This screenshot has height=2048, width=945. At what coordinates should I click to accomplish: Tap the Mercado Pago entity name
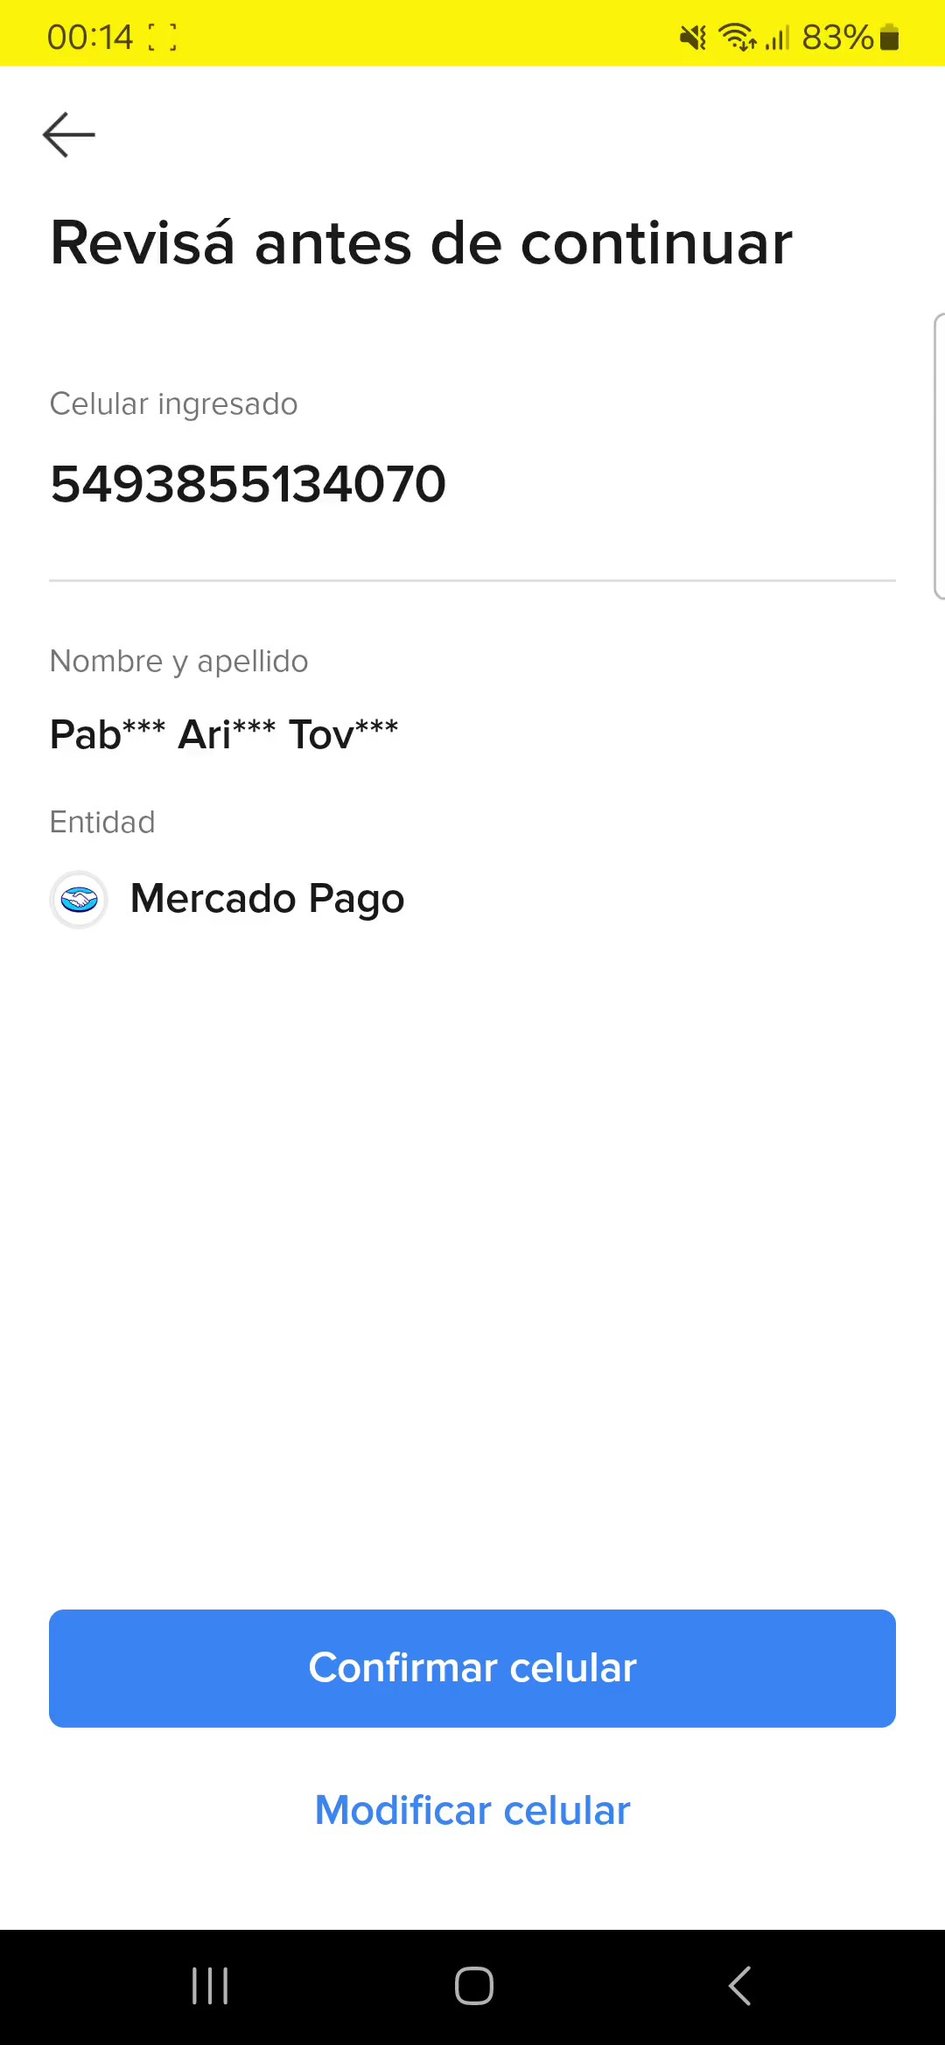point(267,899)
